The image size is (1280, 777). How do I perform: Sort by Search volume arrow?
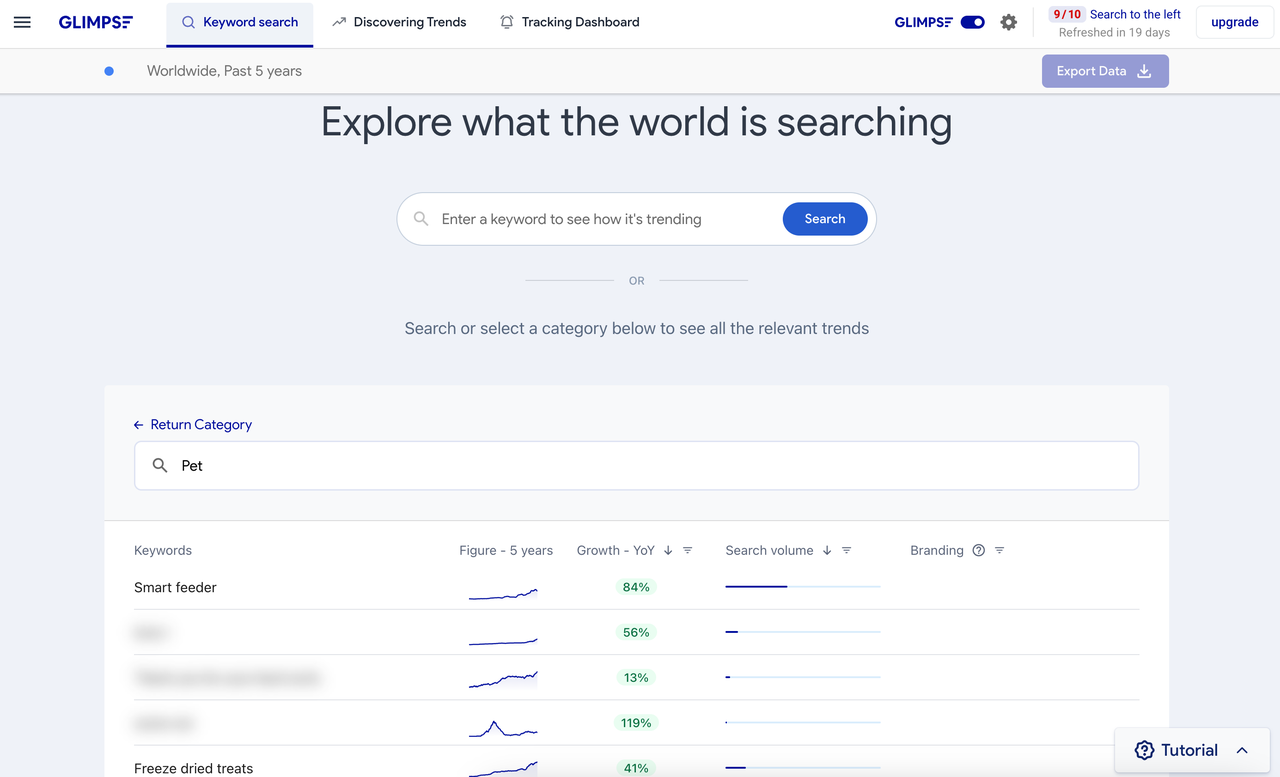(827, 551)
